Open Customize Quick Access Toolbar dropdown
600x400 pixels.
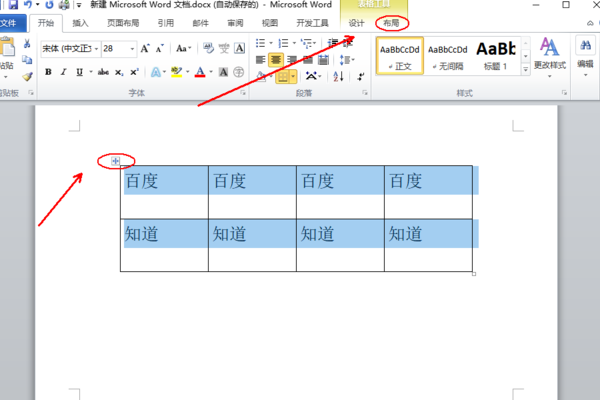tap(78, 5)
